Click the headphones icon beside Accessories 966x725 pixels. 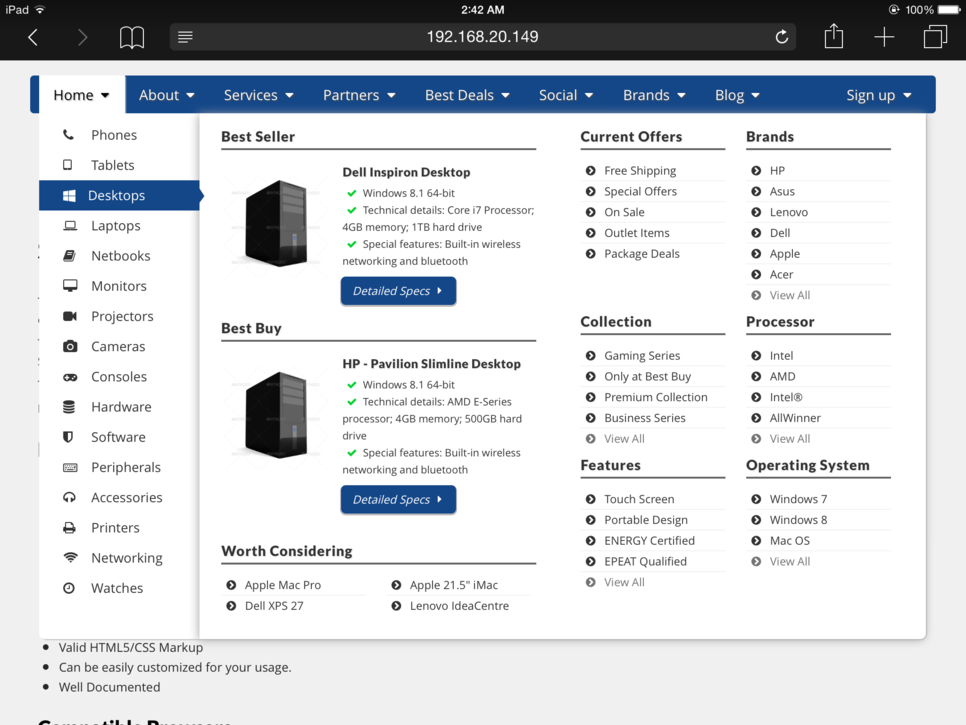coord(69,497)
